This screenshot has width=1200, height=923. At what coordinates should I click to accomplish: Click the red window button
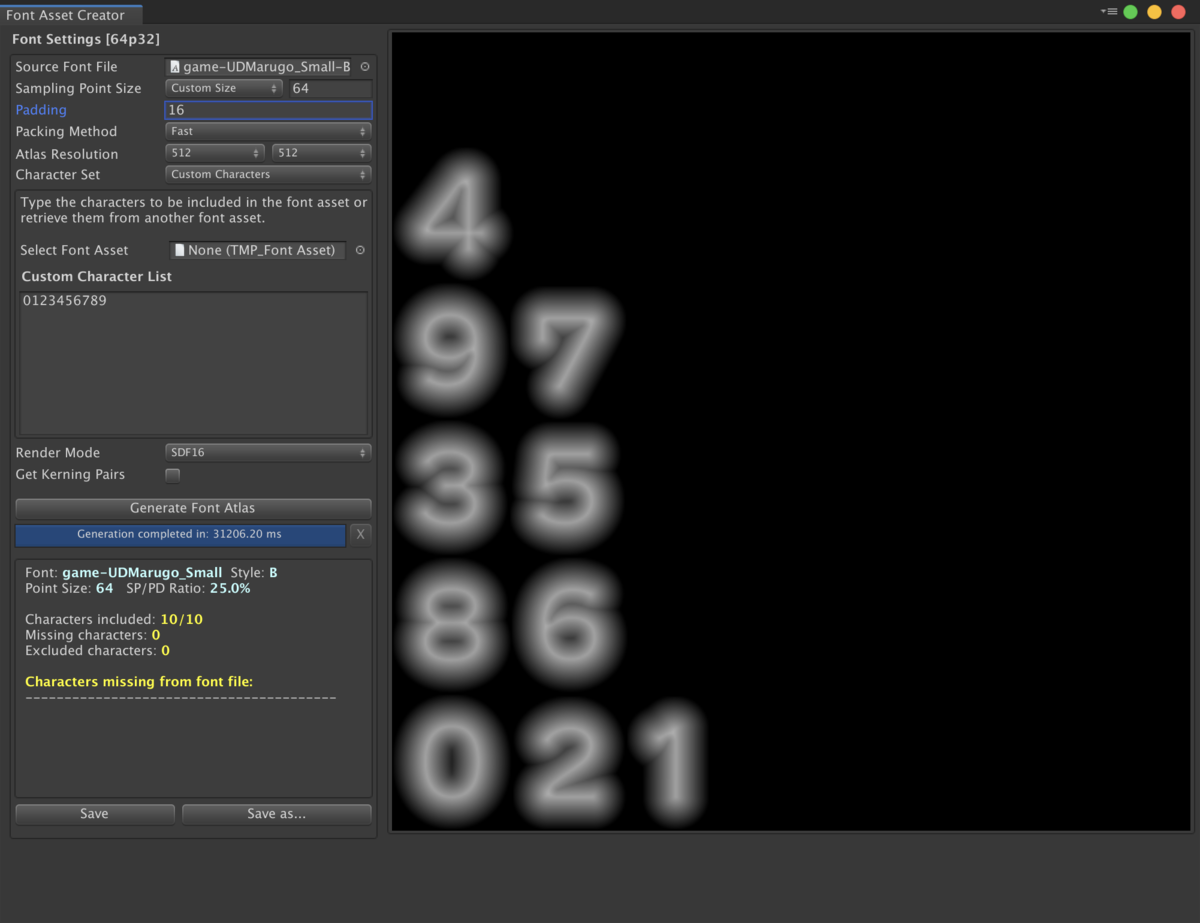pos(1178,12)
